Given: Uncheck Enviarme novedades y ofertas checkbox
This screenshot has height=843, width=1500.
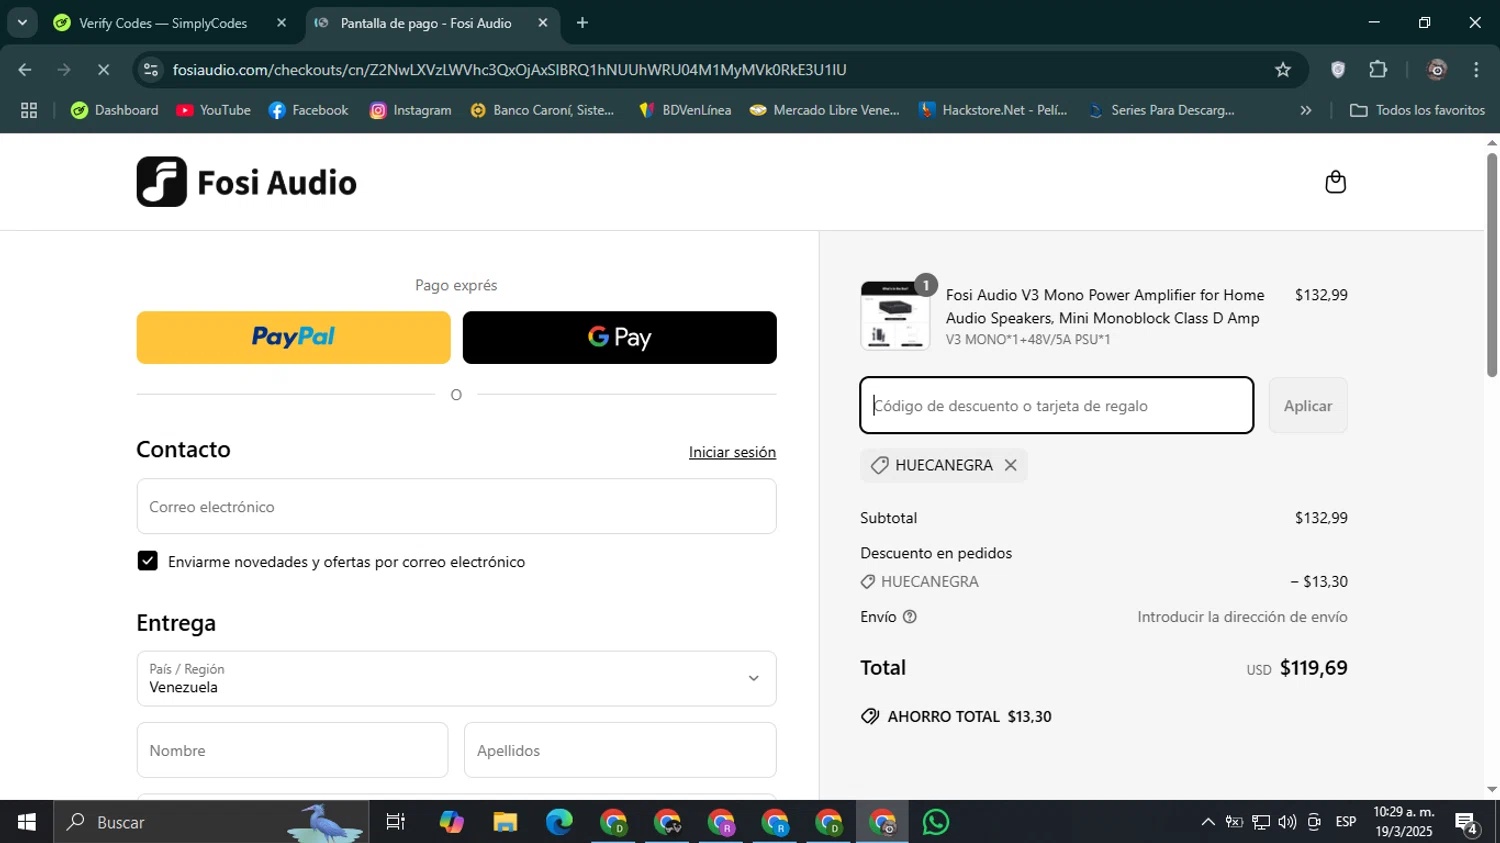Looking at the screenshot, I should click(x=147, y=561).
